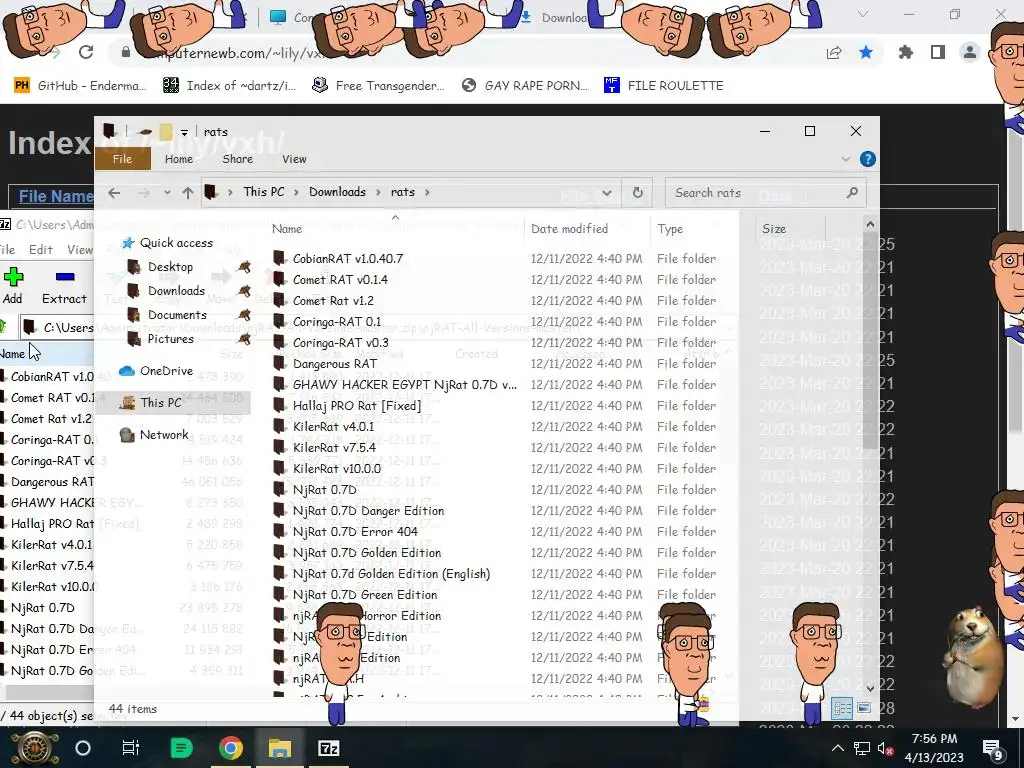Select the 'Comet RAT v0.1.4' folder
Image resolution: width=1024 pixels, height=768 pixels.
[340, 280]
